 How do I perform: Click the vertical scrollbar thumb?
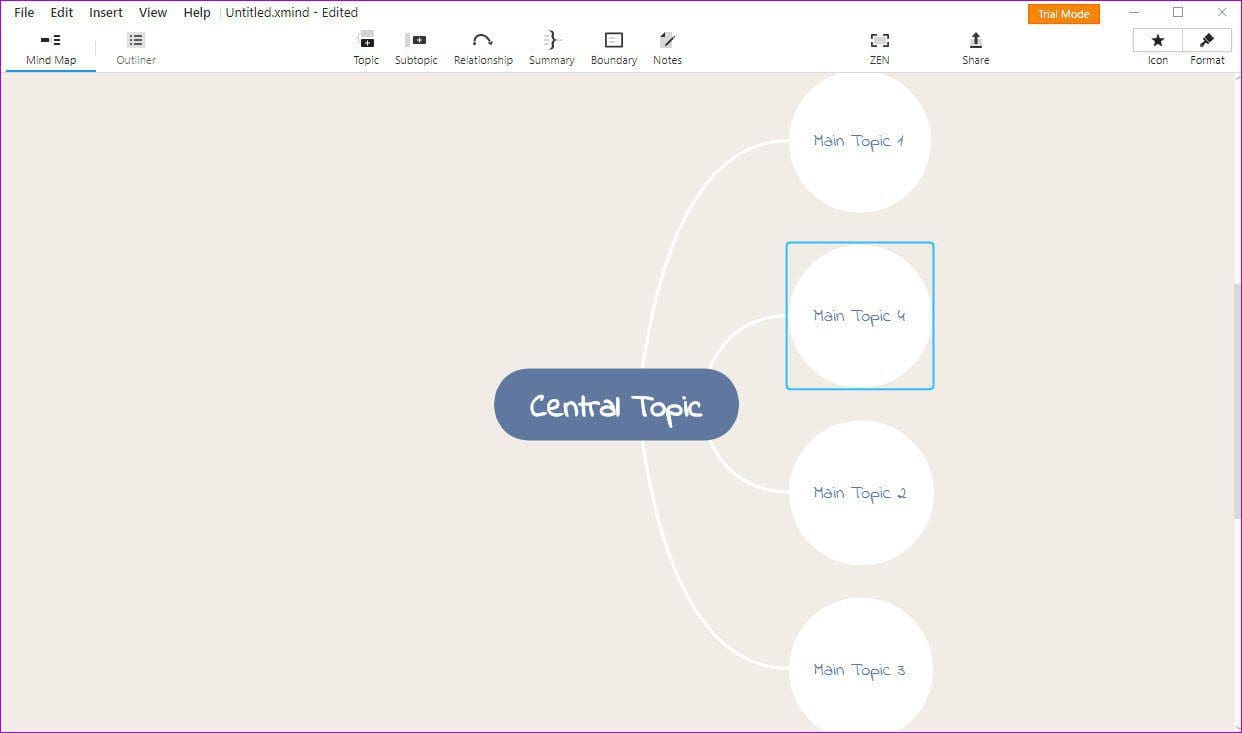1237,400
